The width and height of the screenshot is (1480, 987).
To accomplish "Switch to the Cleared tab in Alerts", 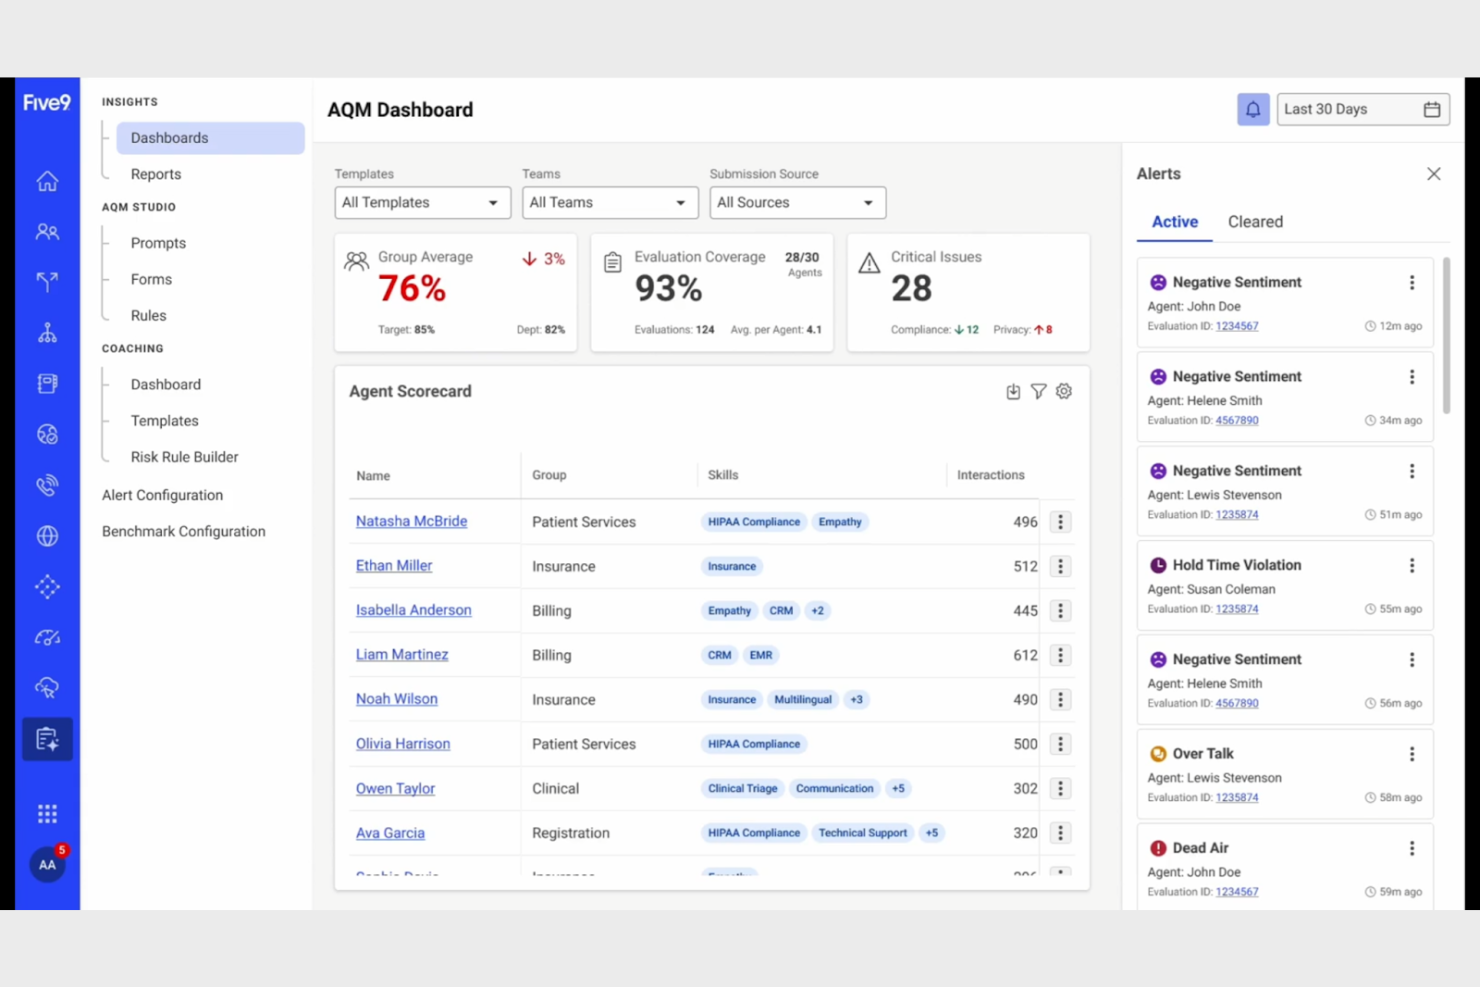I will pos(1255,221).
